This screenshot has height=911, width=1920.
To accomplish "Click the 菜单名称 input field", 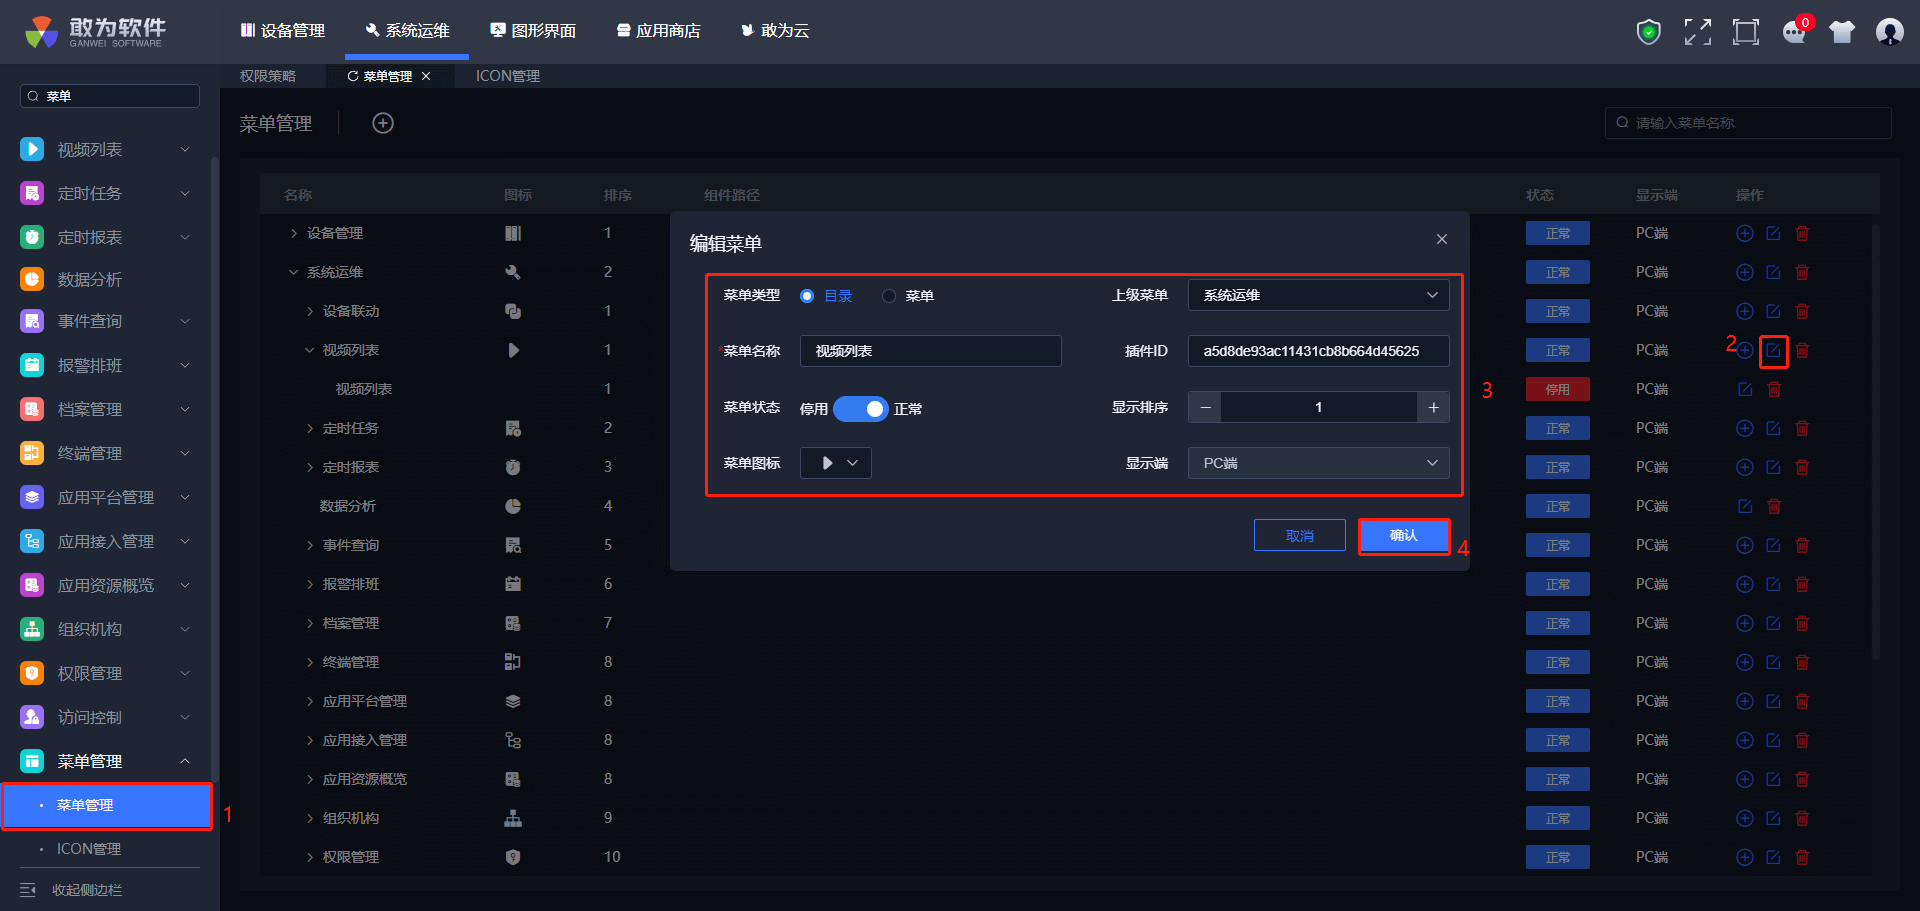I will [x=930, y=351].
